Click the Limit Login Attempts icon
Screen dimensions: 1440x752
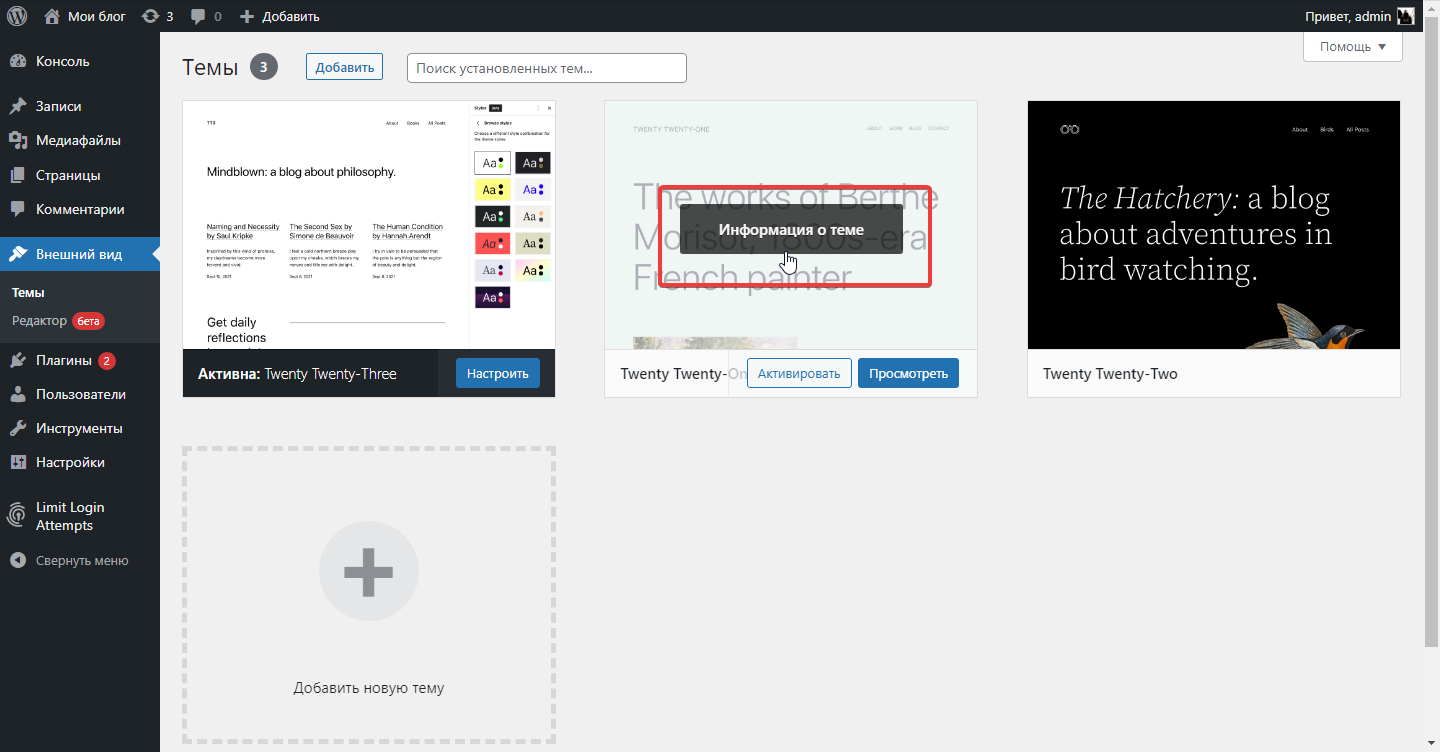18,516
